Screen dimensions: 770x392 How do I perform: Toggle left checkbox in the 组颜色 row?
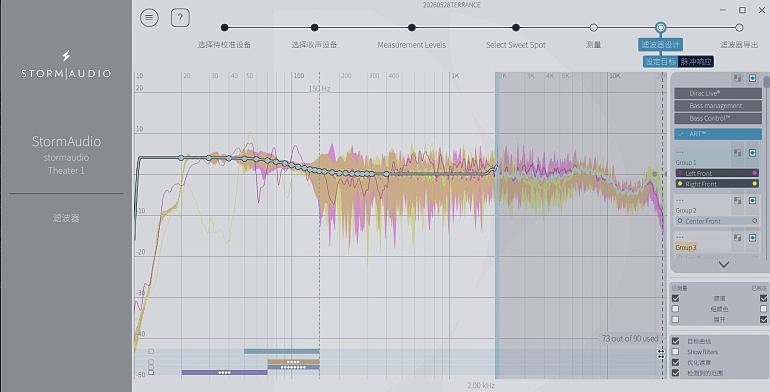(x=676, y=309)
